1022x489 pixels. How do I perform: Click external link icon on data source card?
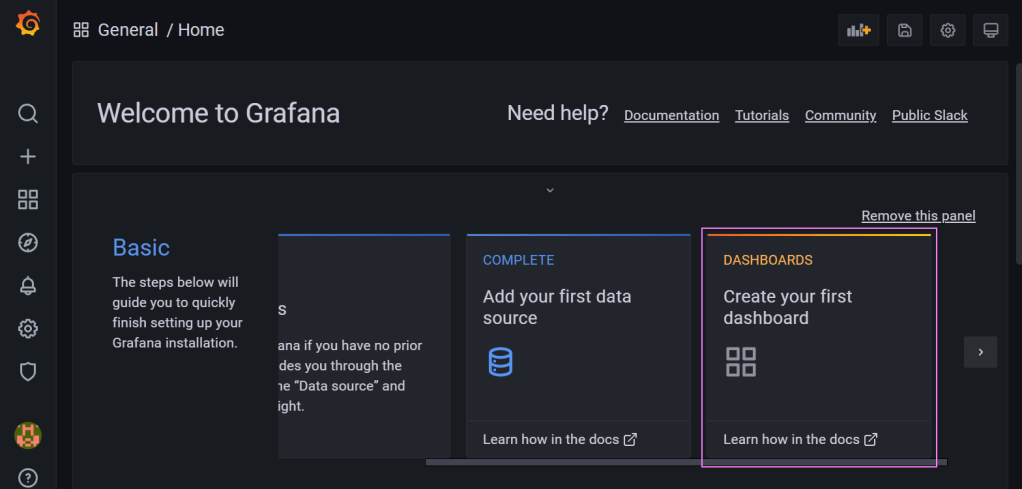tap(630, 439)
